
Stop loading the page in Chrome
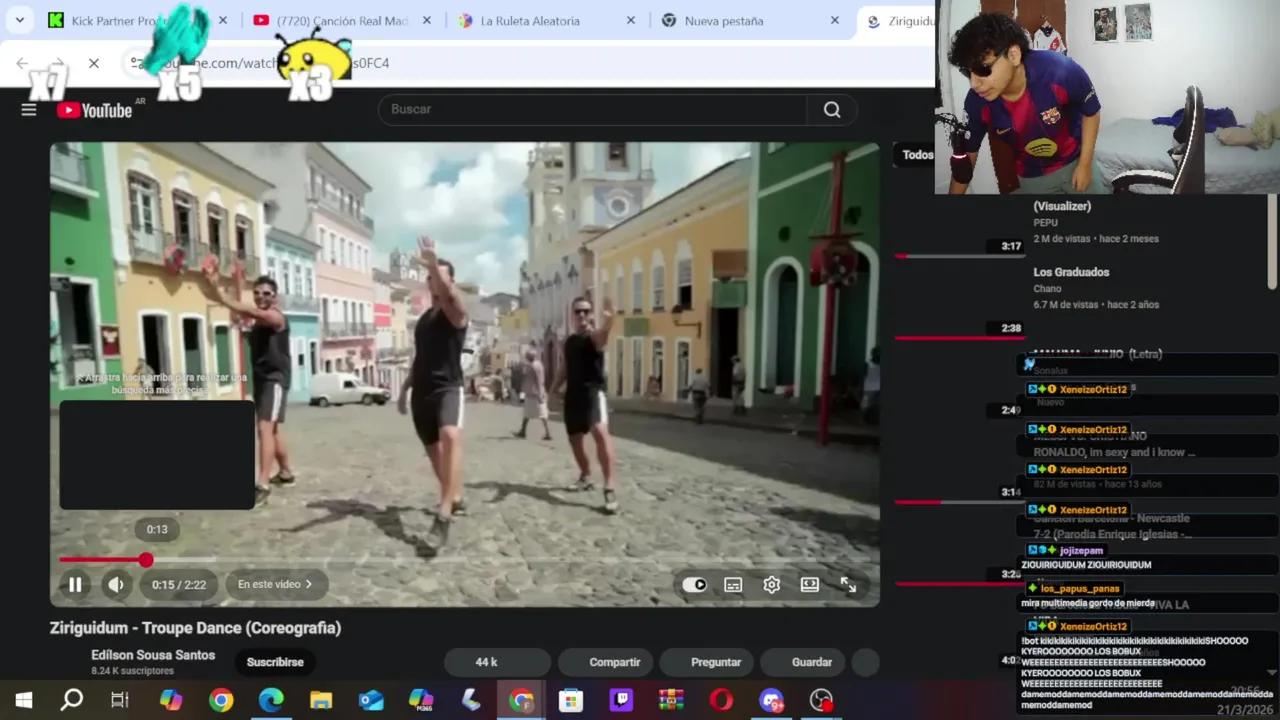point(93,63)
